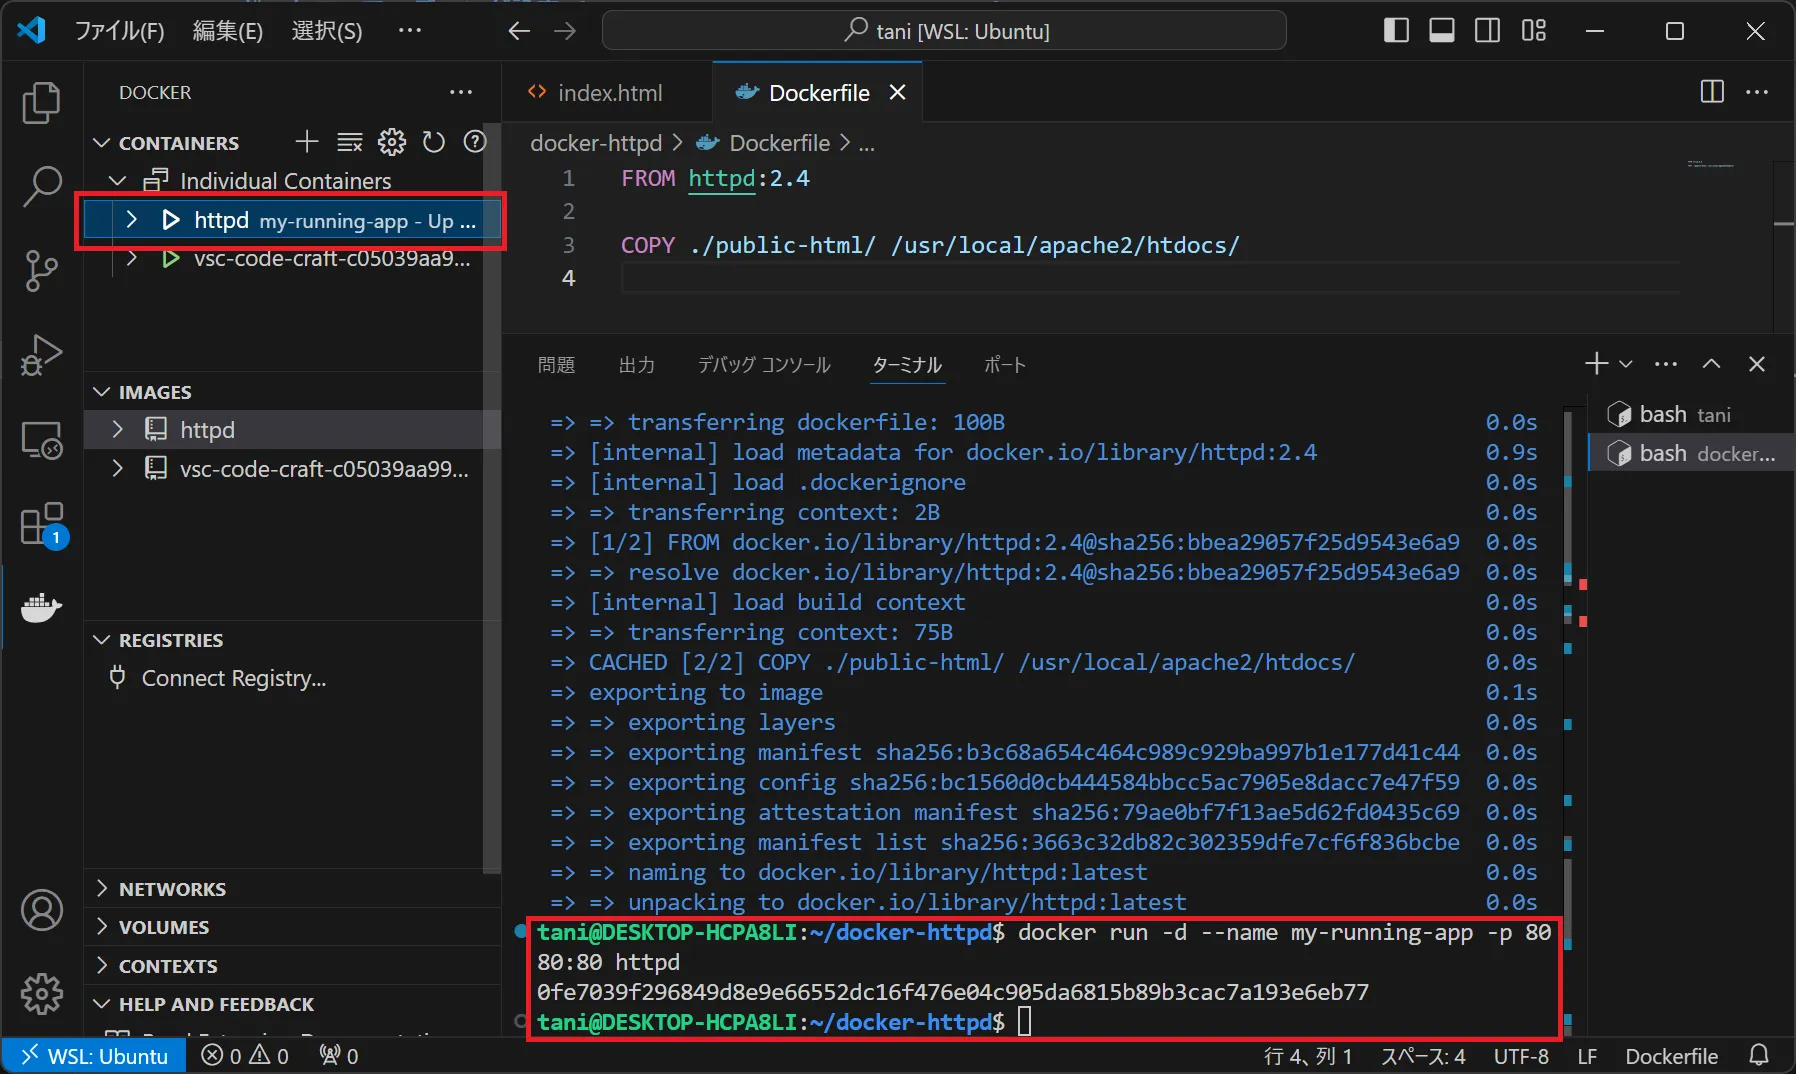Viewport: 1796px width, 1074px height.
Task: Click the plus icon in the CONTAINERS header
Action: click(x=305, y=142)
